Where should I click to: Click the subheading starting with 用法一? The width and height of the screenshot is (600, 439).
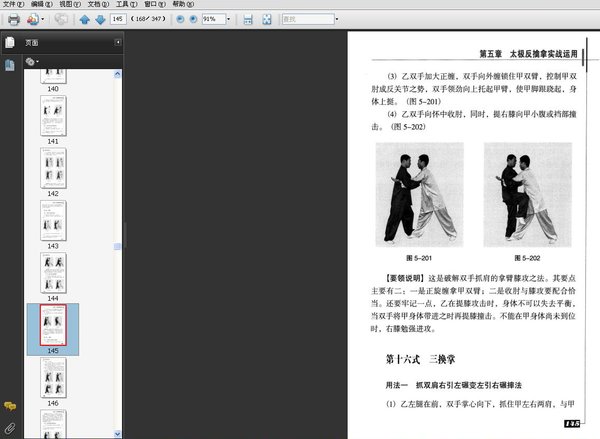(x=453, y=385)
